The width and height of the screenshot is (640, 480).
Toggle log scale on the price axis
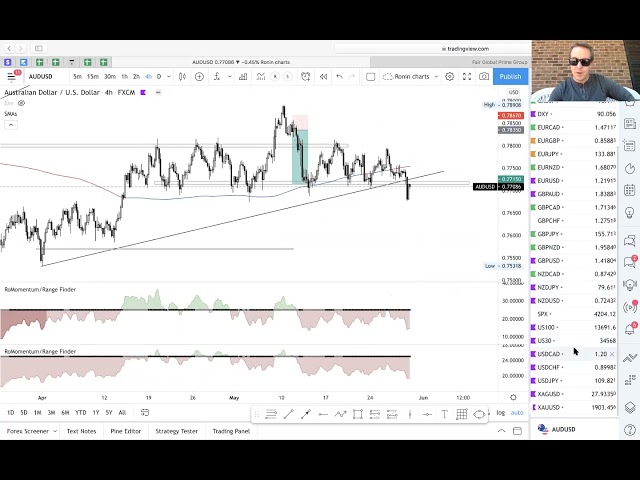click(501, 413)
